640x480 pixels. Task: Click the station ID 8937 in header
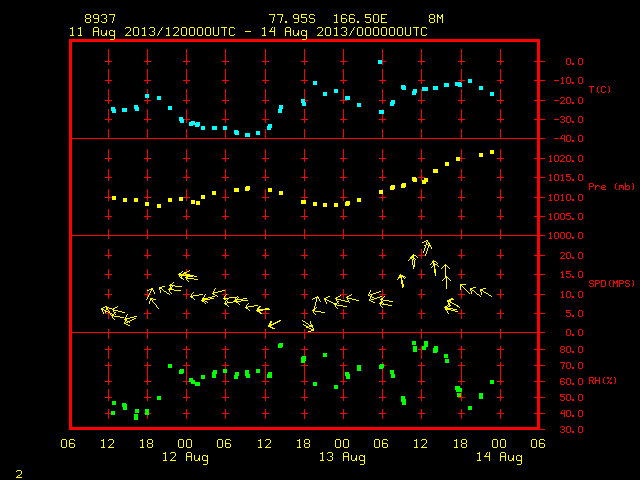pos(100,19)
